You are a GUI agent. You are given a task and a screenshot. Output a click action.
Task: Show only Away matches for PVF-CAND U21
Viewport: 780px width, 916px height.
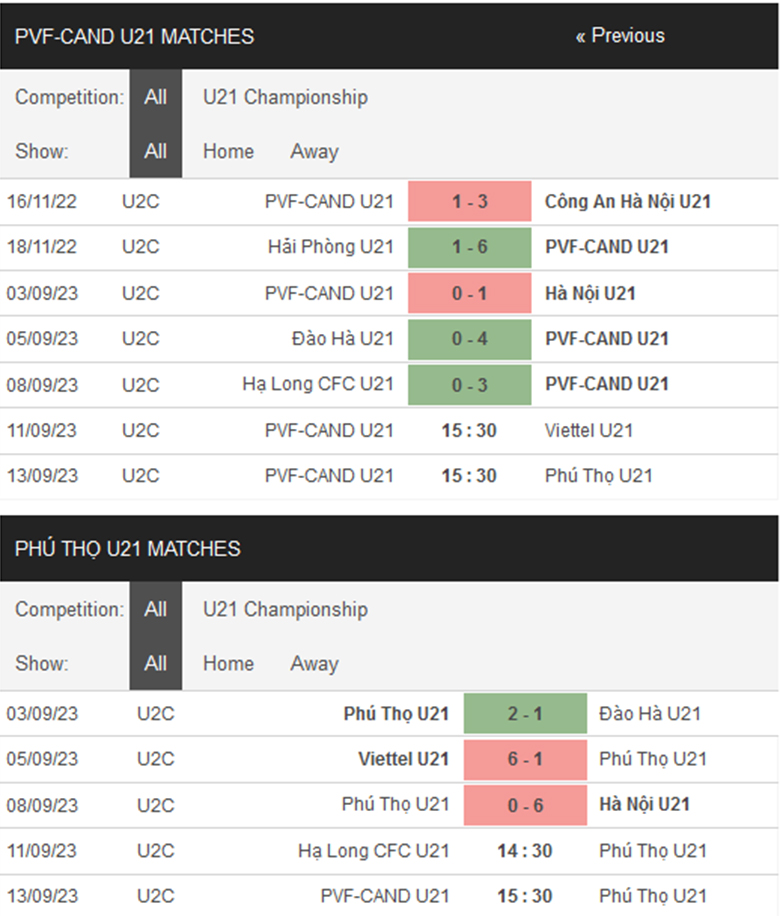[314, 152]
